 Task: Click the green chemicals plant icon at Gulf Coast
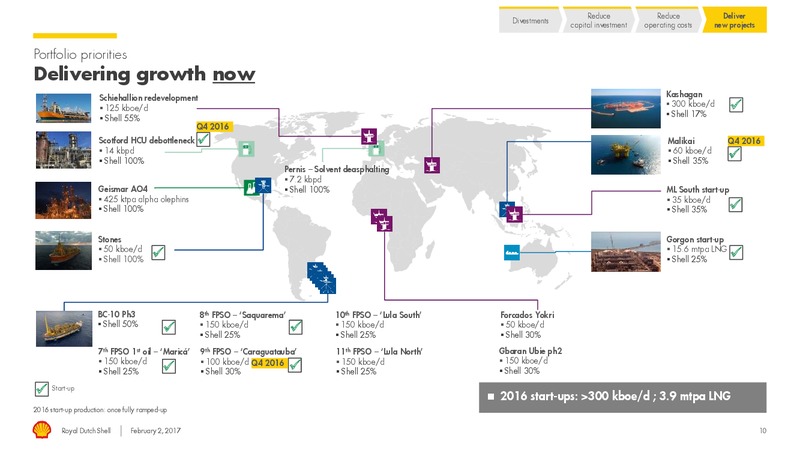click(x=250, y=188)
